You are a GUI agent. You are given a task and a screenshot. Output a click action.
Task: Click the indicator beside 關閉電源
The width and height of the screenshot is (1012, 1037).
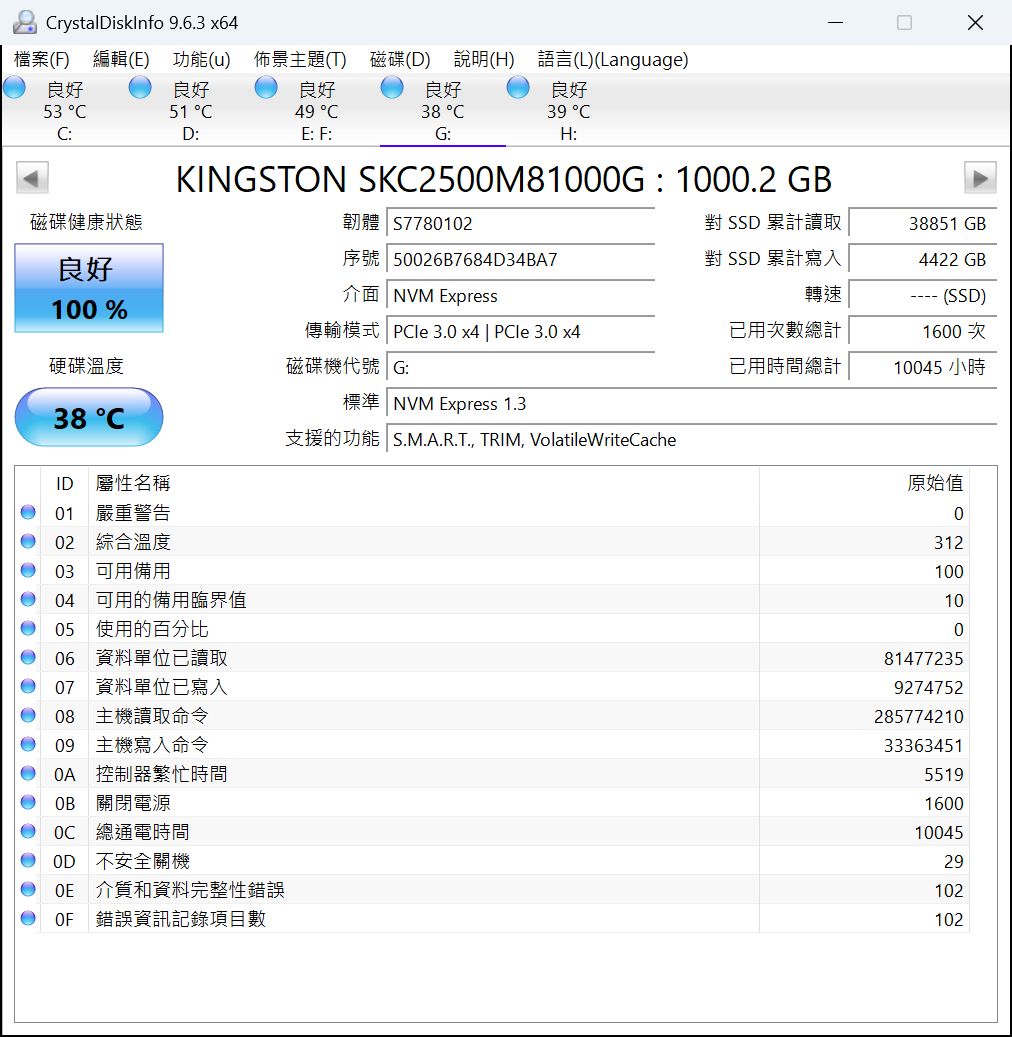click(27, 802)
